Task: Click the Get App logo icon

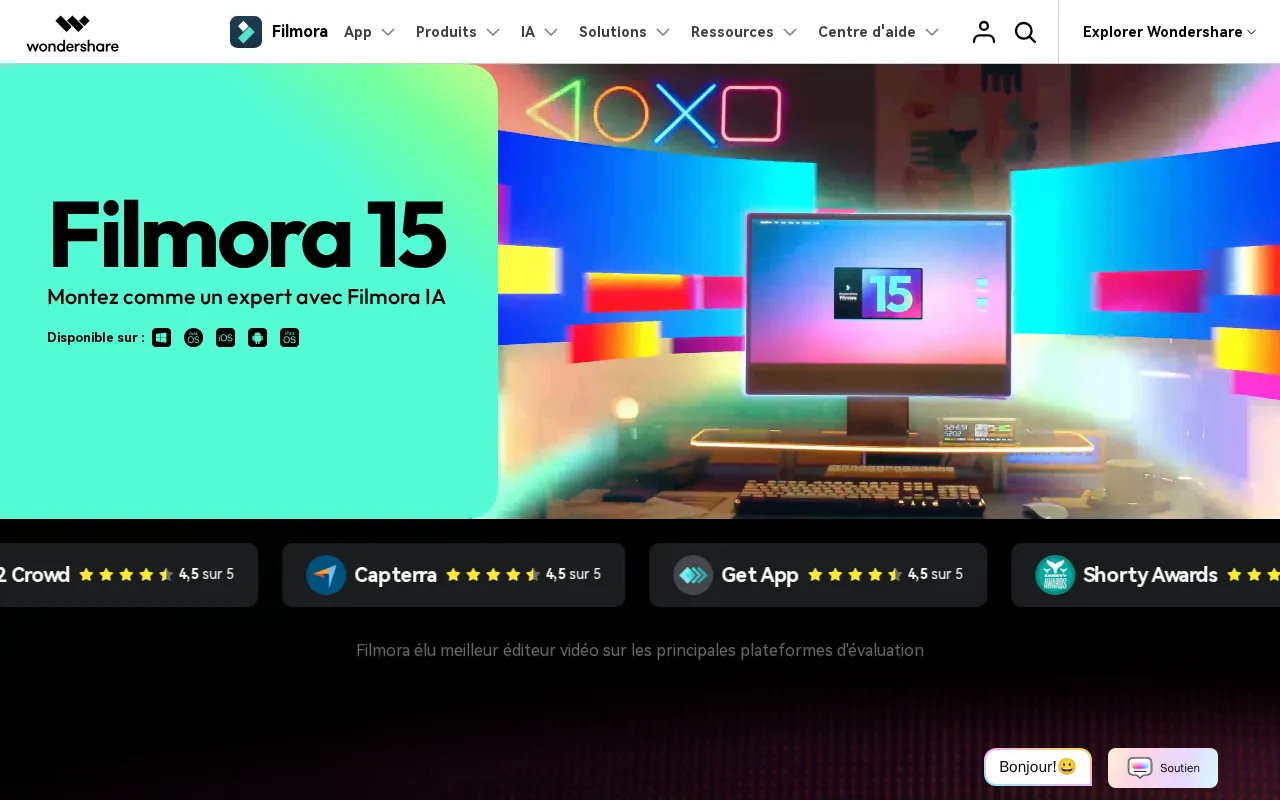Action: click(693, 575)
